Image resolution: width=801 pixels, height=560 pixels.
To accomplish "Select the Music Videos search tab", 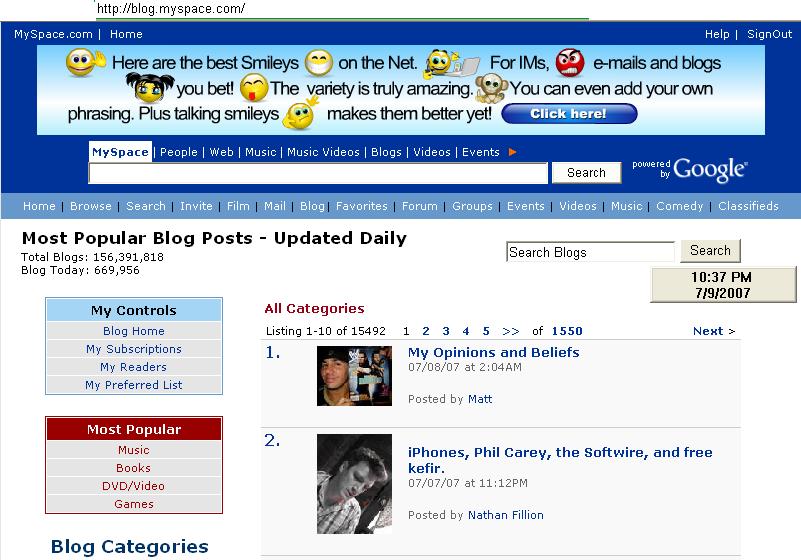I will 323,152.
